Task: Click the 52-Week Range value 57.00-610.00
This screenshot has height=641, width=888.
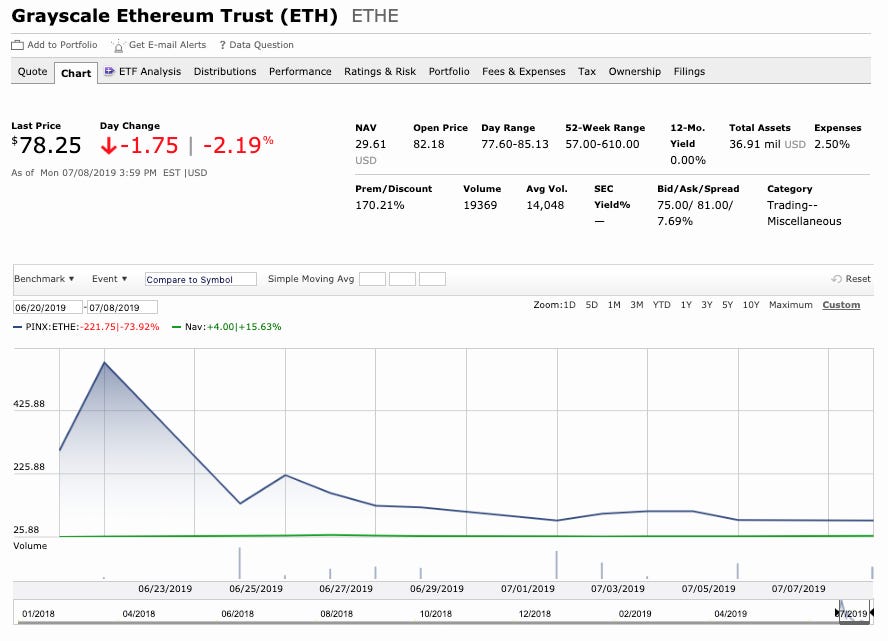Action: tap(602, 144)
